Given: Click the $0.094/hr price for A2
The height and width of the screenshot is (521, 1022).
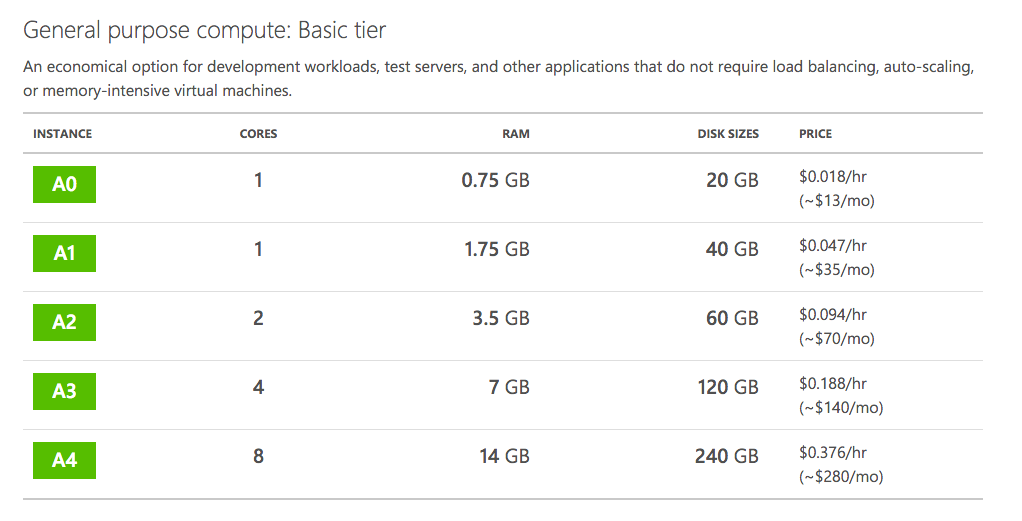Looking at the screenshot, I should click(833, 314).
